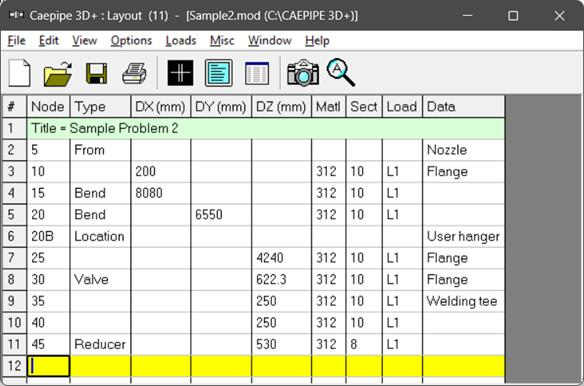Viewport: 584px width, 386px height.
Task: Open the Misc menu
Action: tap(222, 40)
